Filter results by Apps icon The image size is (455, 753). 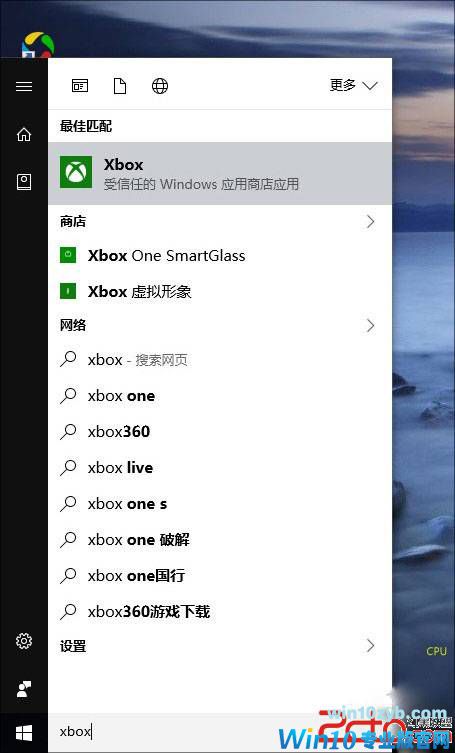[x=80, y=86]
